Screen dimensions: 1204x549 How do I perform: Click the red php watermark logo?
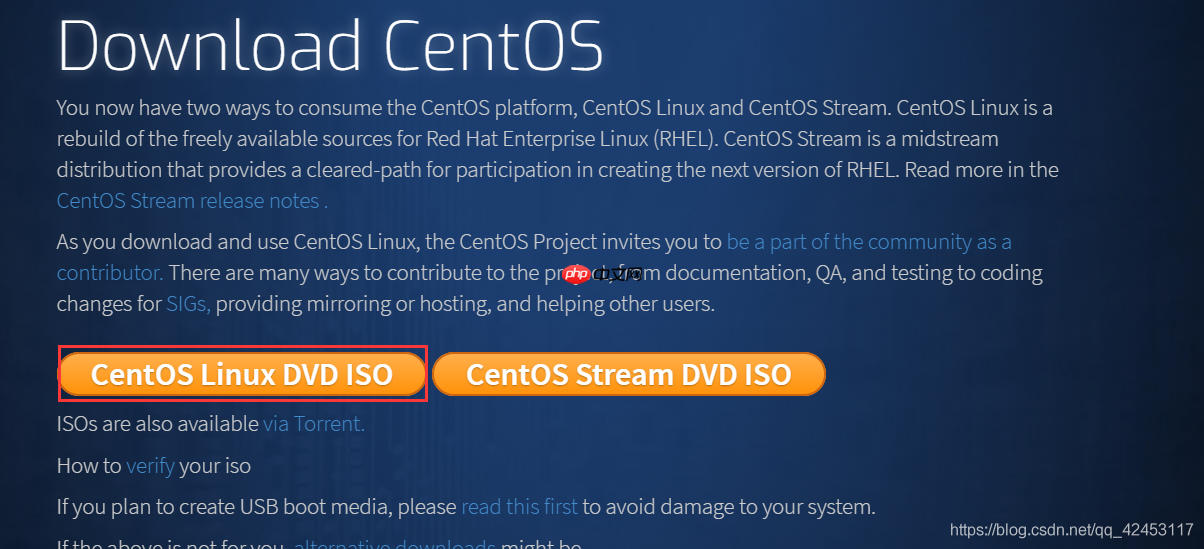[x=575, y=273]
